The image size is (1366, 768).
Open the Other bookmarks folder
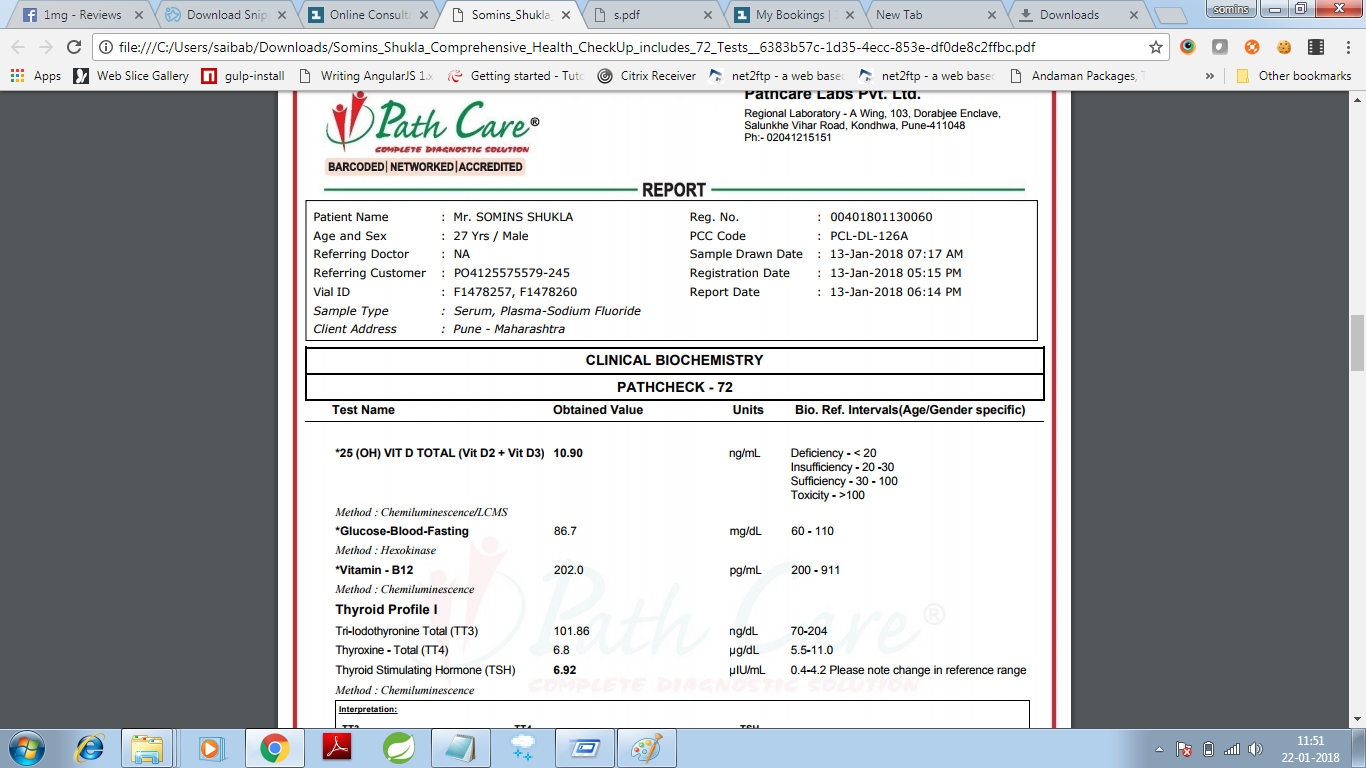(1293, 76)
